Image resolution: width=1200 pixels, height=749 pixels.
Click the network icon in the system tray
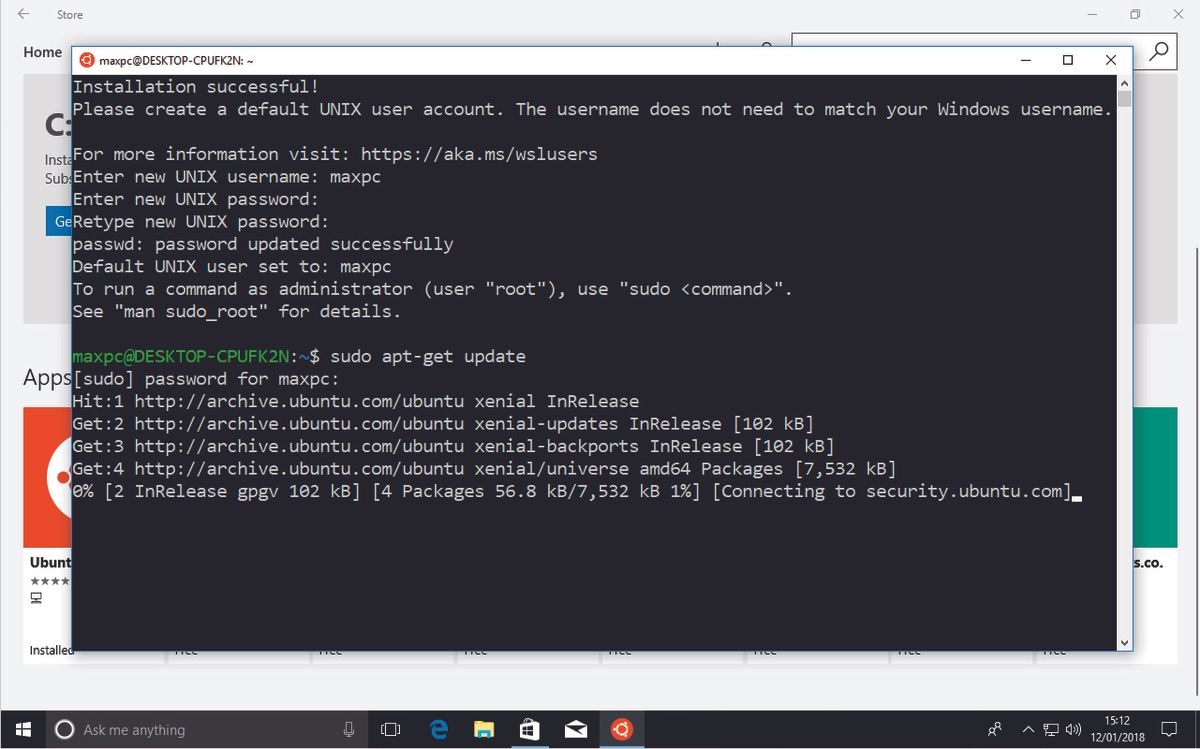(x=1050, y=729)
